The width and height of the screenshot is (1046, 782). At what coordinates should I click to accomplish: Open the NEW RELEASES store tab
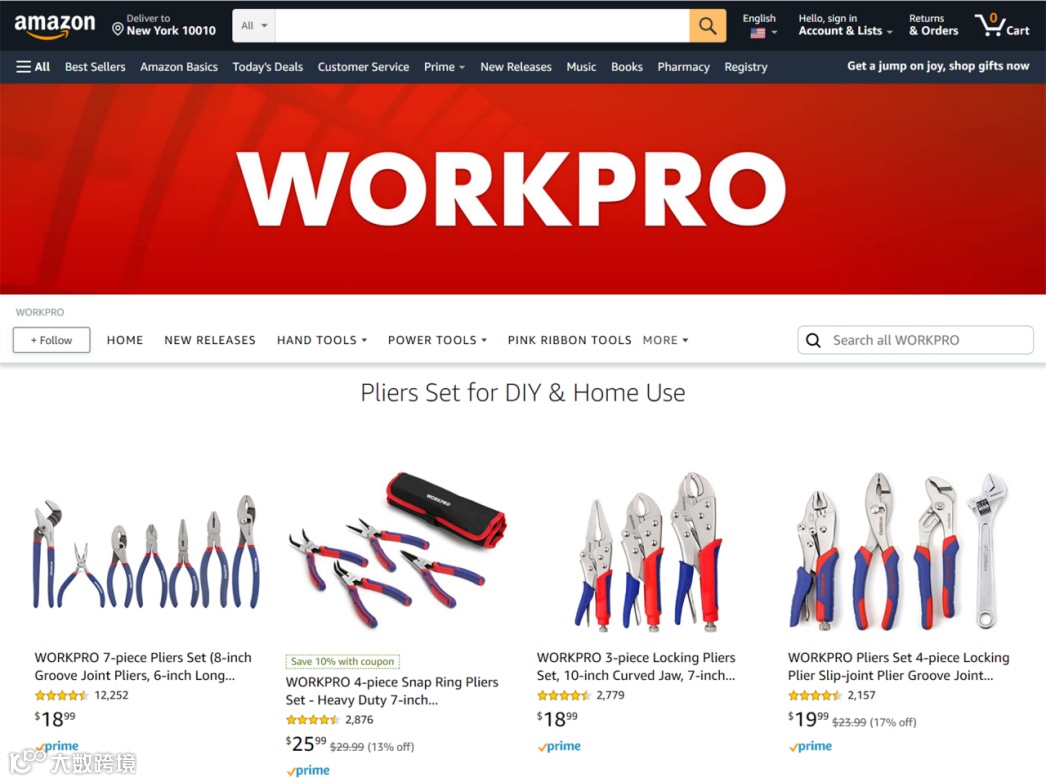pyautogui.click(x=209, y=340)
